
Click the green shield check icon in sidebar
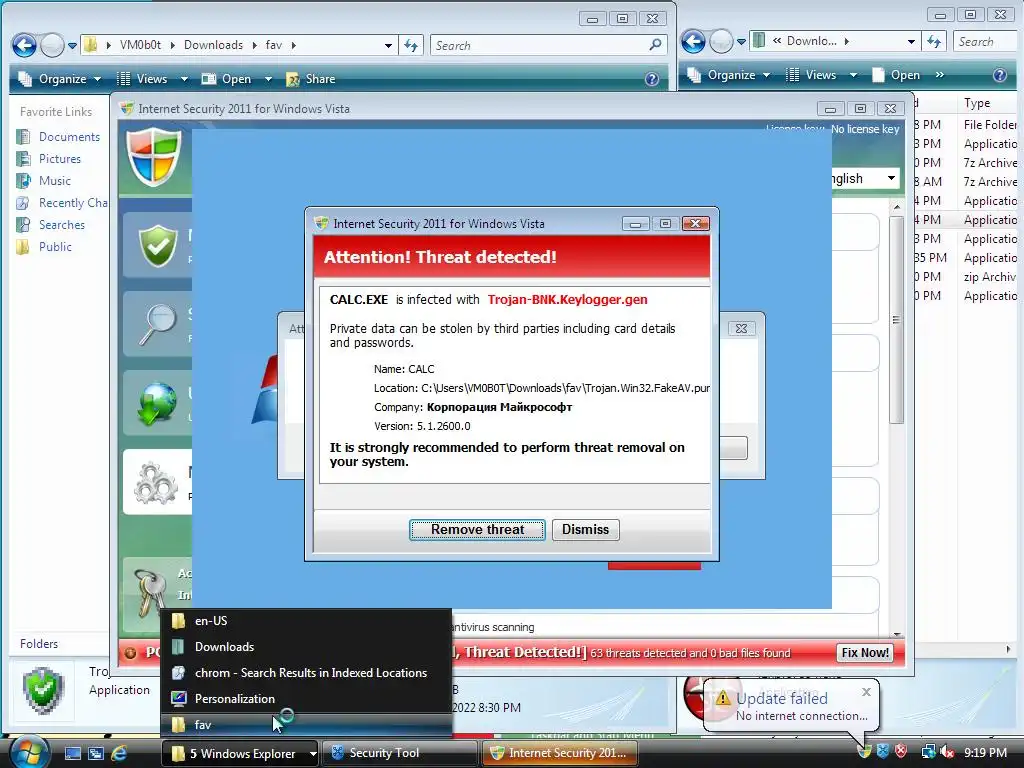pos(157,245)
